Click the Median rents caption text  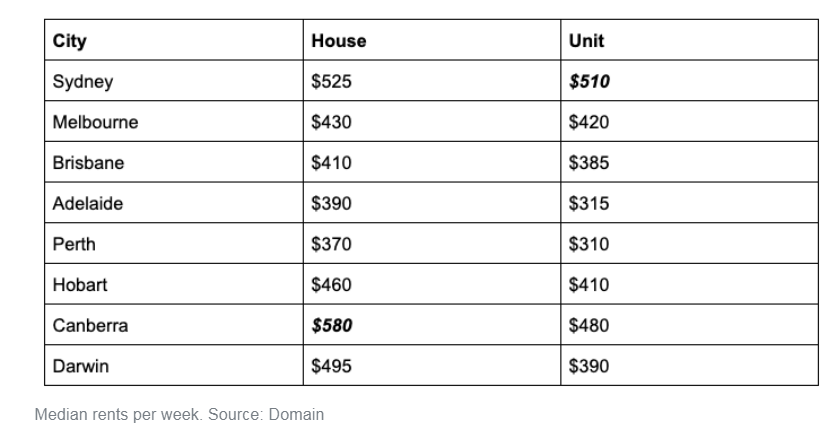point(179,415)
